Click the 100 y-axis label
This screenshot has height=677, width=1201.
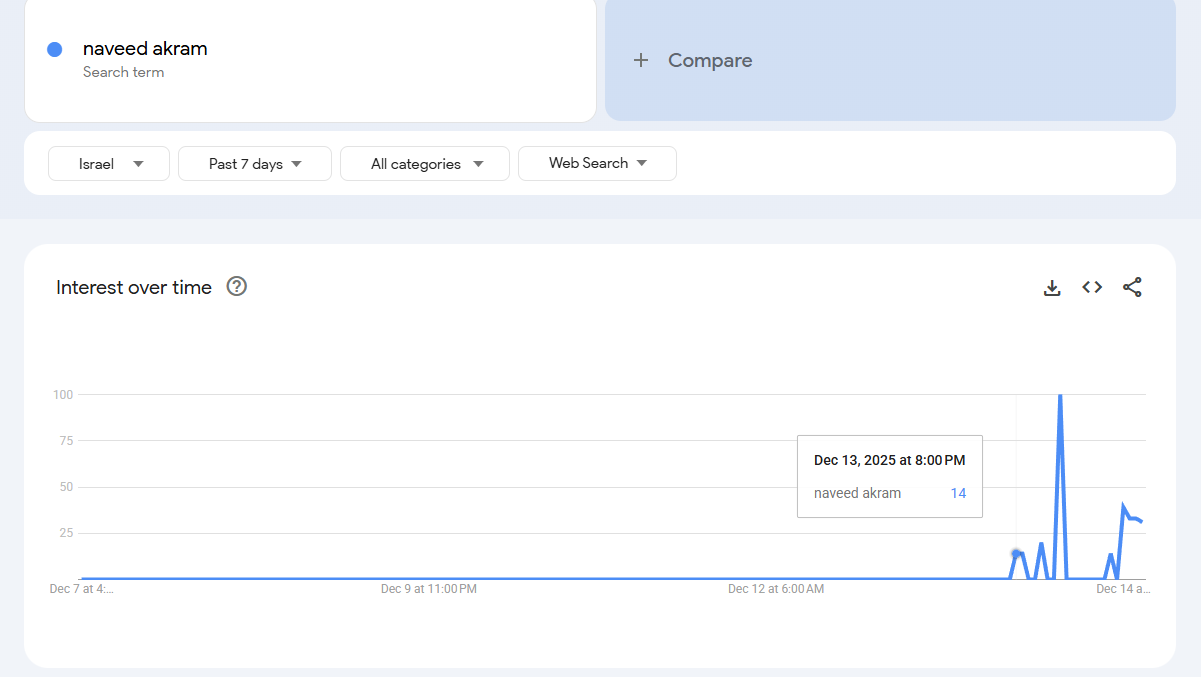pos(63,394)
